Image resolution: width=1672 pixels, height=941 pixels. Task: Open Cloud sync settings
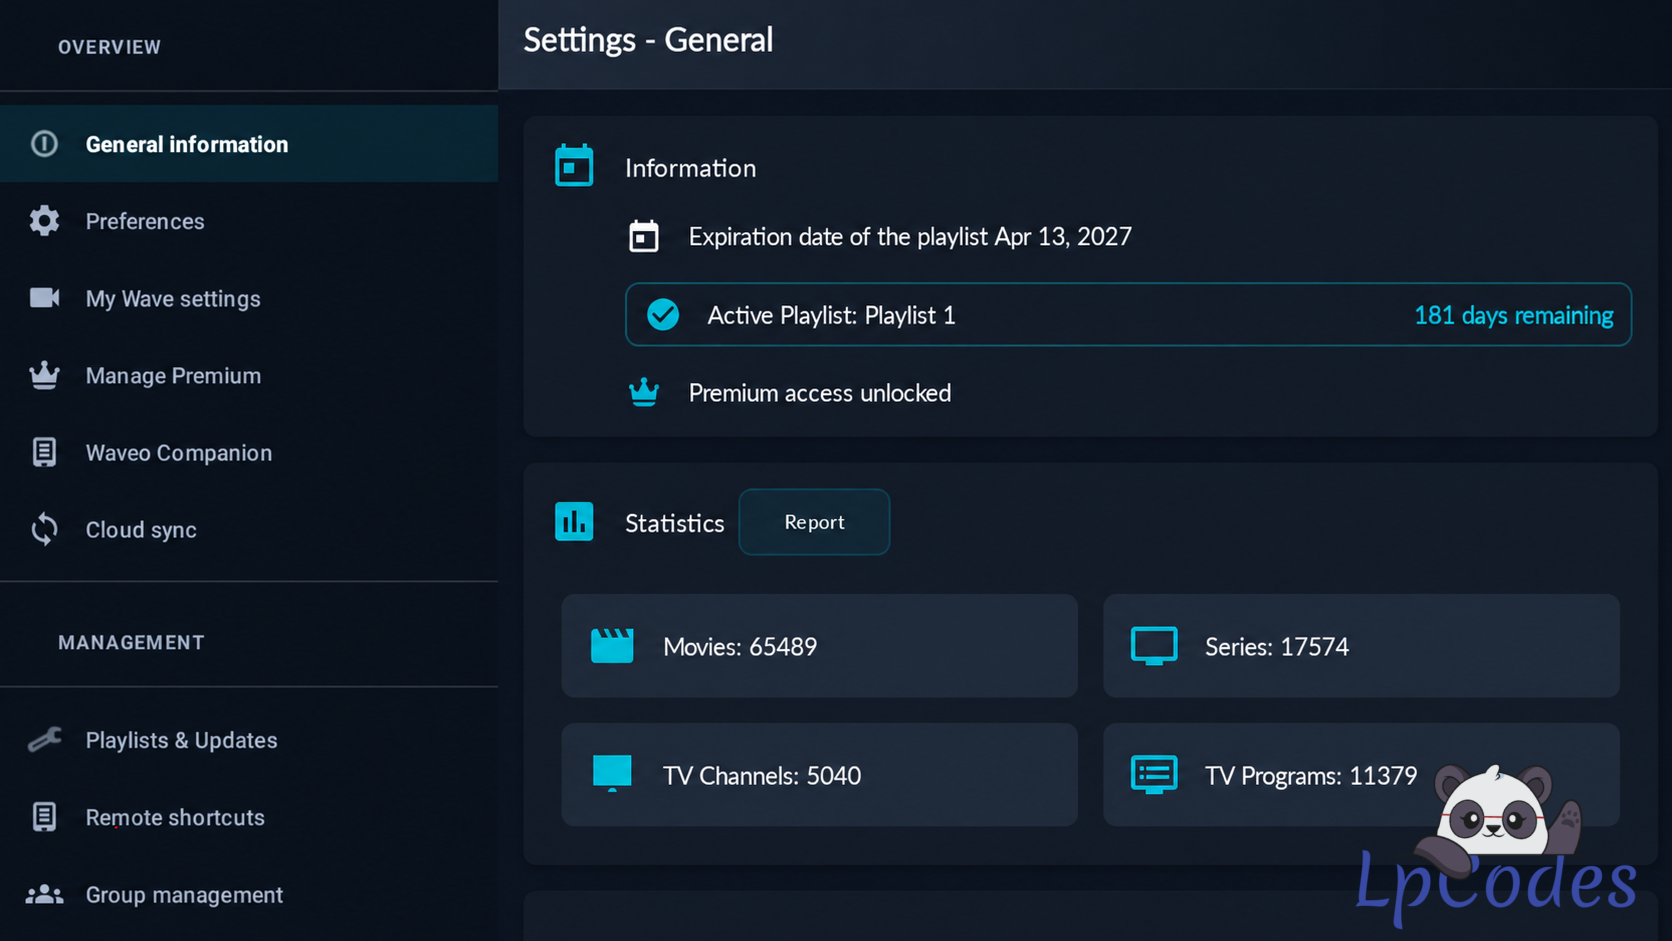point(249,529)
